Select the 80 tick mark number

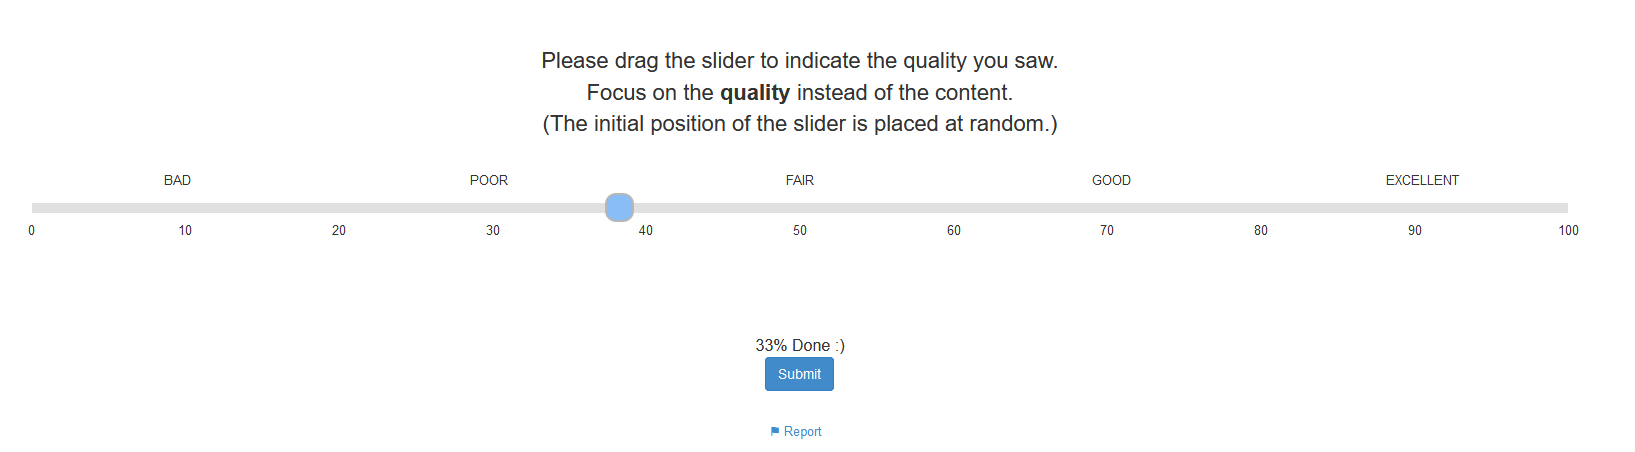tap(1261, 231)
